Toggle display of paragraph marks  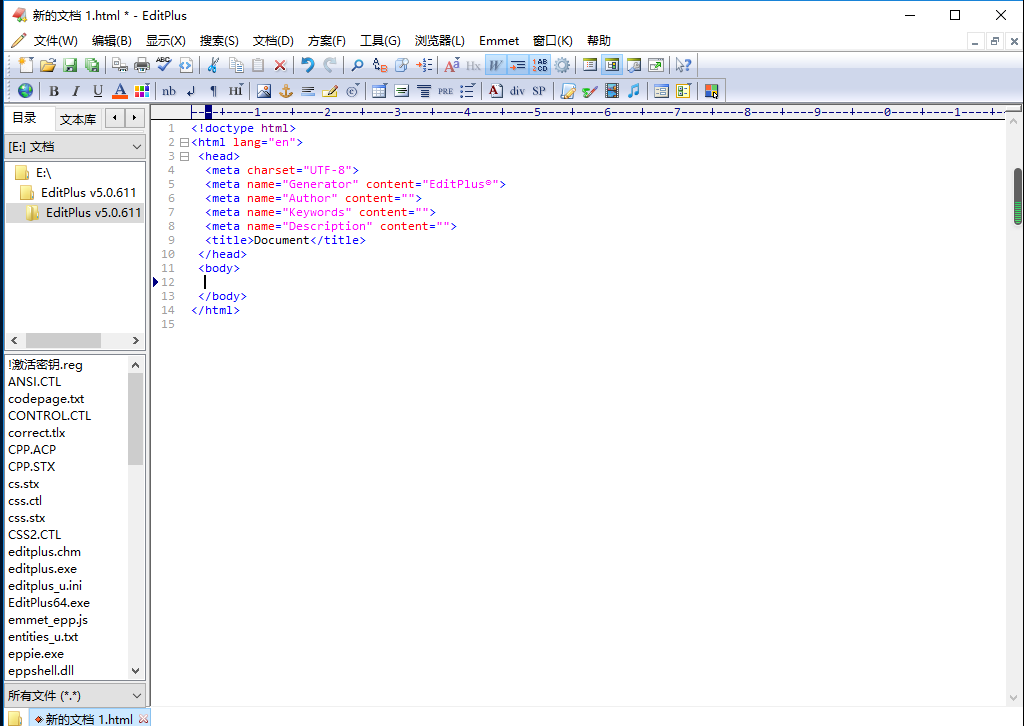pos(212,91)
